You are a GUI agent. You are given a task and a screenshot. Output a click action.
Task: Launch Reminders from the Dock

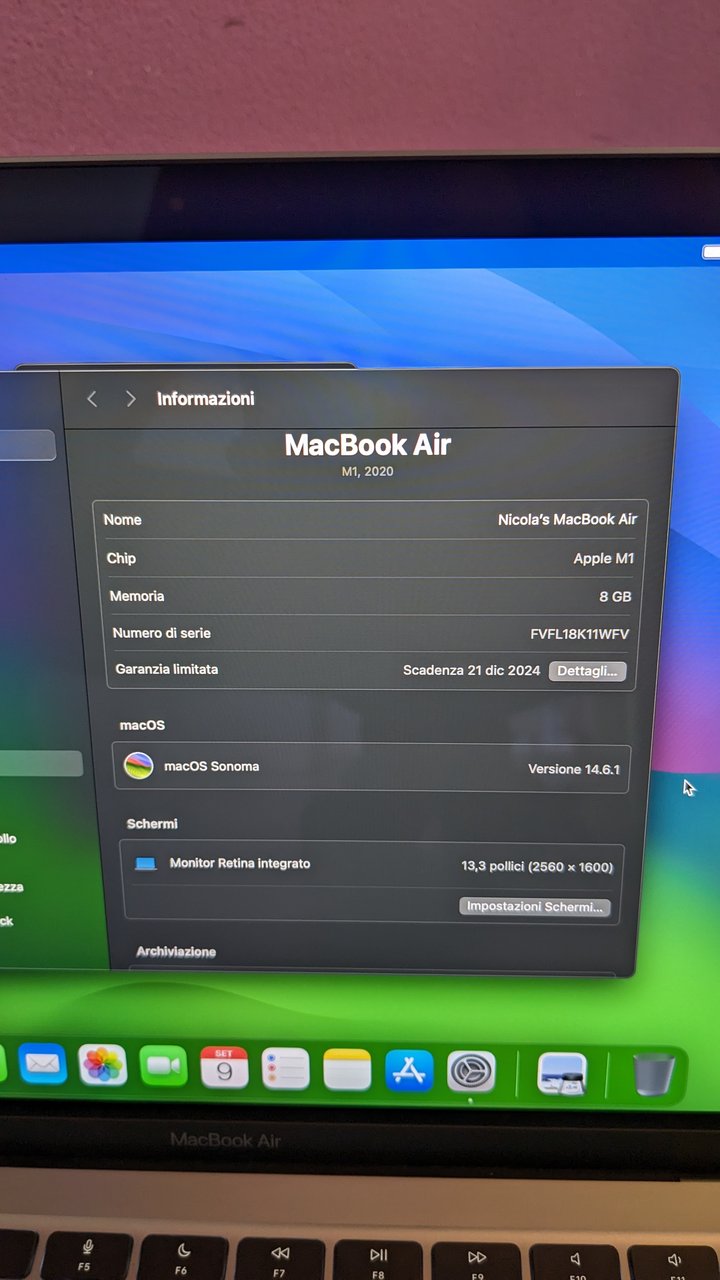coord(286,1069)
